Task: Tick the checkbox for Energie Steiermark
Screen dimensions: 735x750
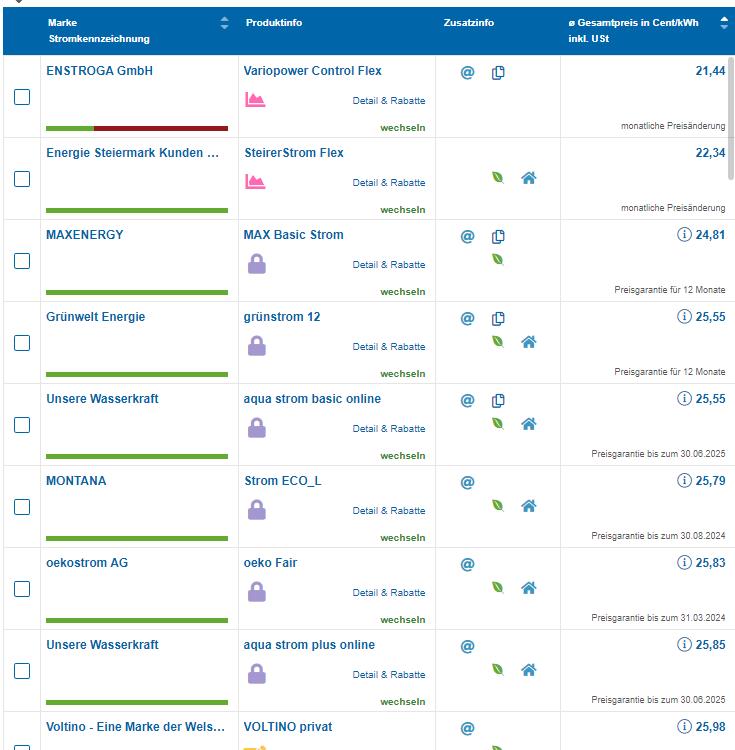Action: click(x=22, y=179)
